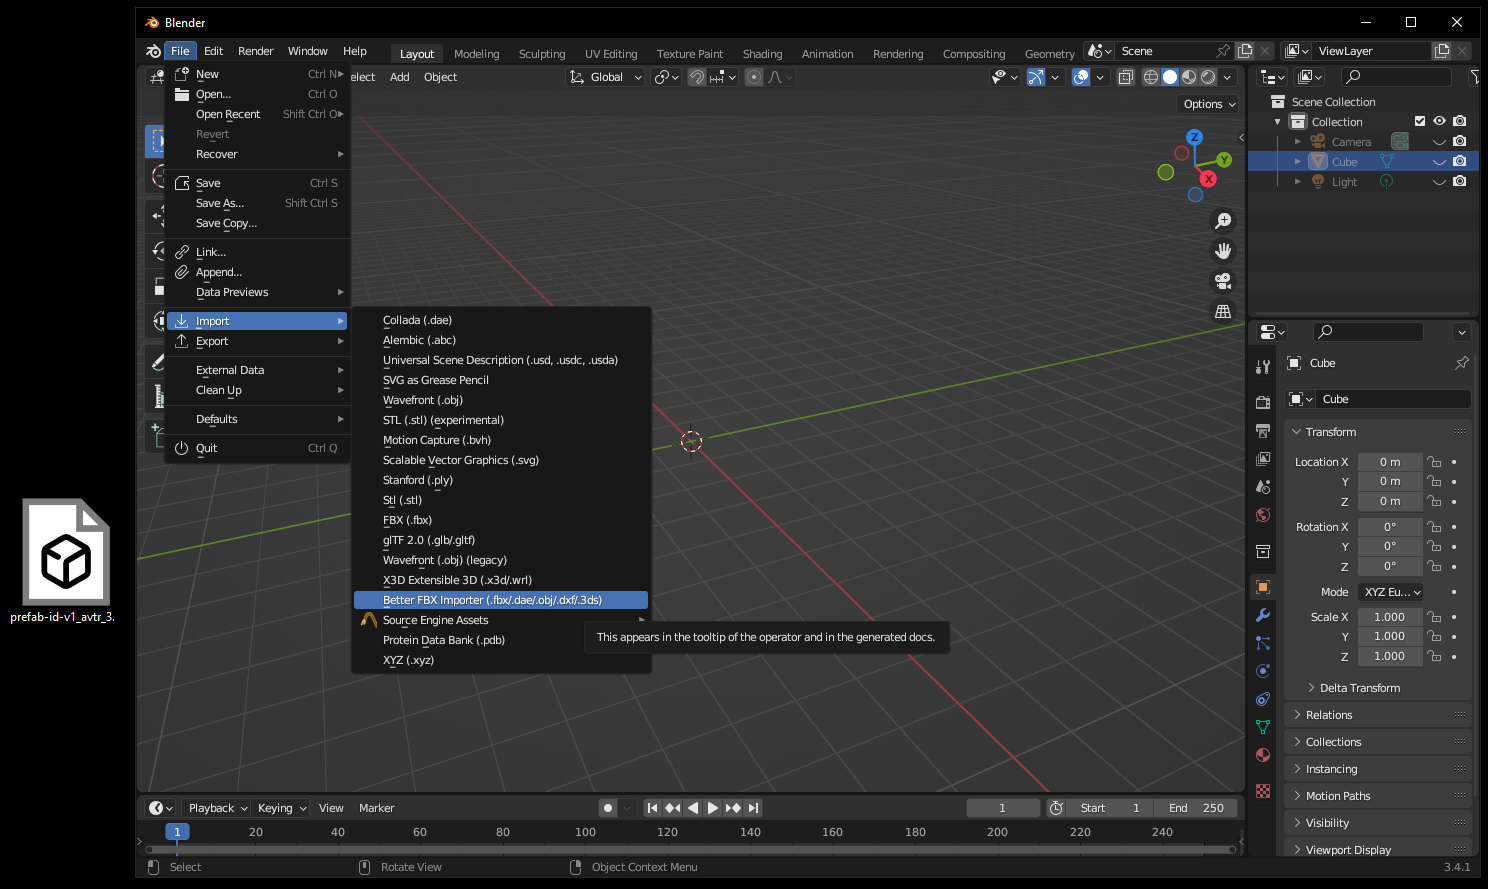Viewport: 1488px width, 889px height.
Task: Toggle proportional editing button
Action: pyautogui.click(x=754, y=77)
